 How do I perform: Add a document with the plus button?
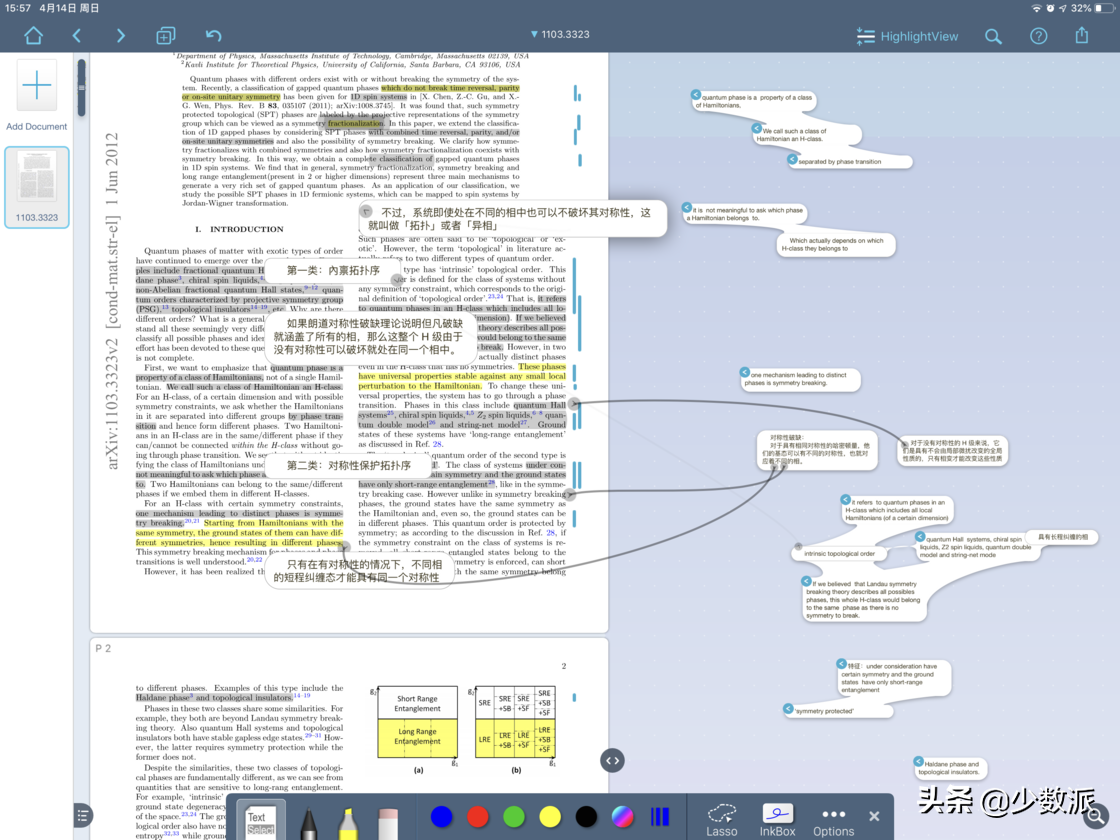coord(36,86)
